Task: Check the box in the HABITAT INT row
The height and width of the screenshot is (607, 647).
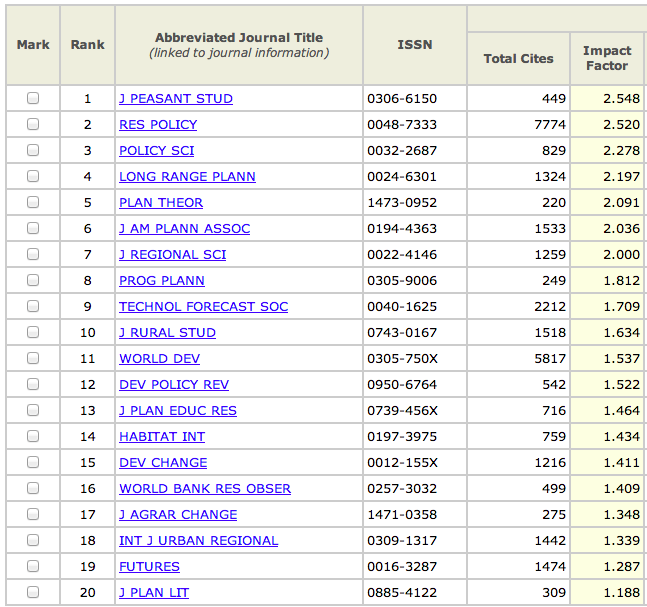Action: pyautogui.click(x=33, y=436)
